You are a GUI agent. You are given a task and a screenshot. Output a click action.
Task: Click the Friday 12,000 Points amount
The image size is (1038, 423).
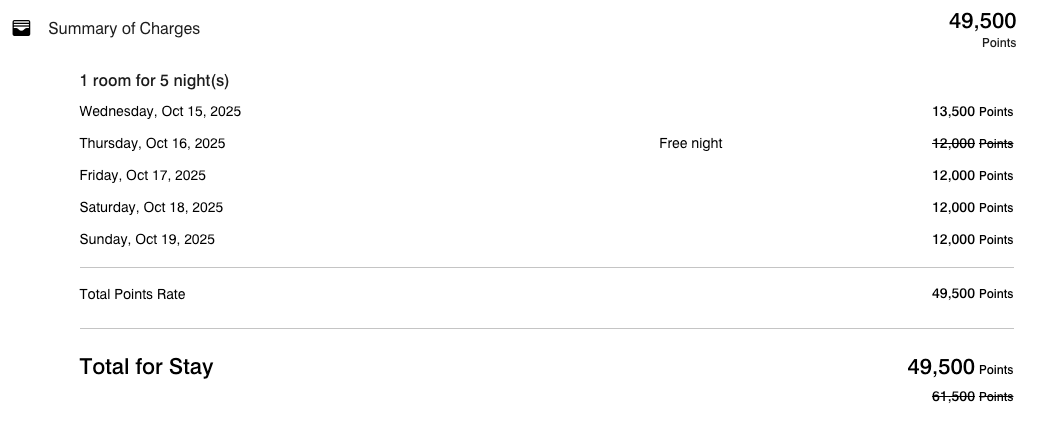972,175
